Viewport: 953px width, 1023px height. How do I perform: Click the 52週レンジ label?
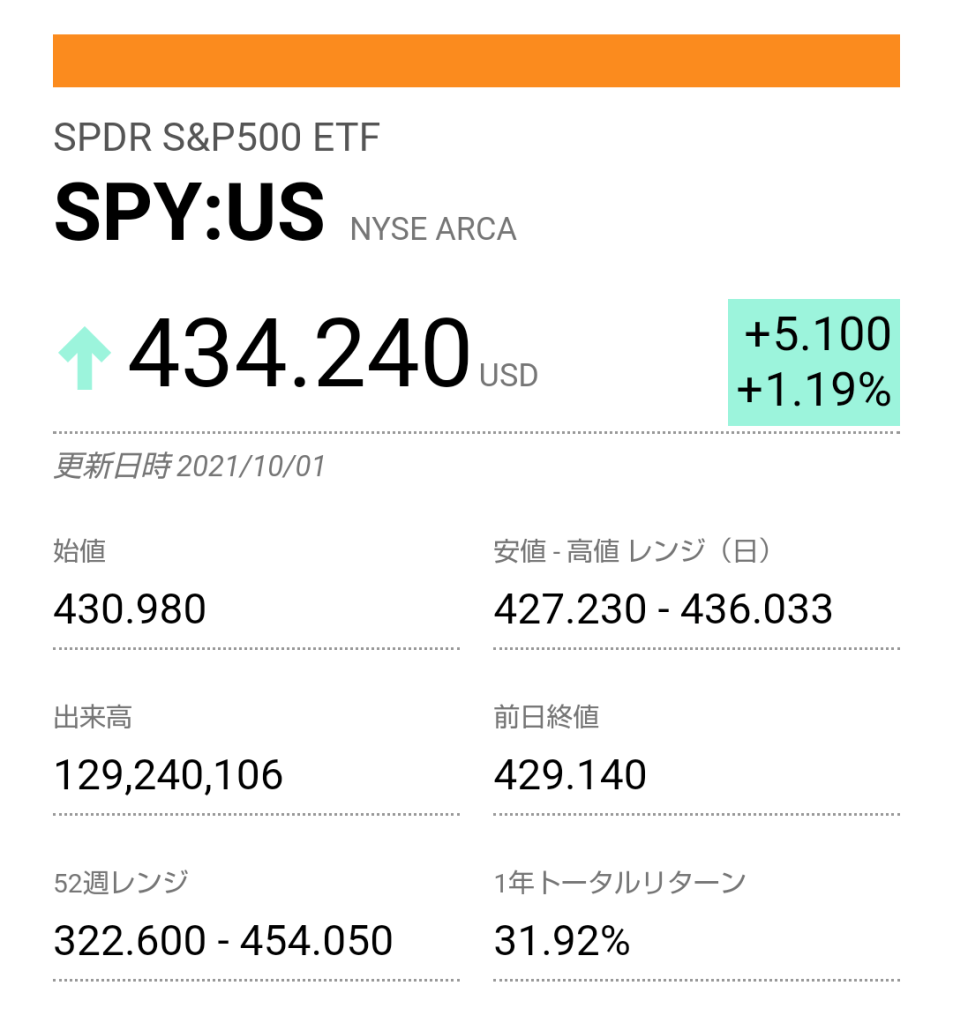[x=120, y=883]
